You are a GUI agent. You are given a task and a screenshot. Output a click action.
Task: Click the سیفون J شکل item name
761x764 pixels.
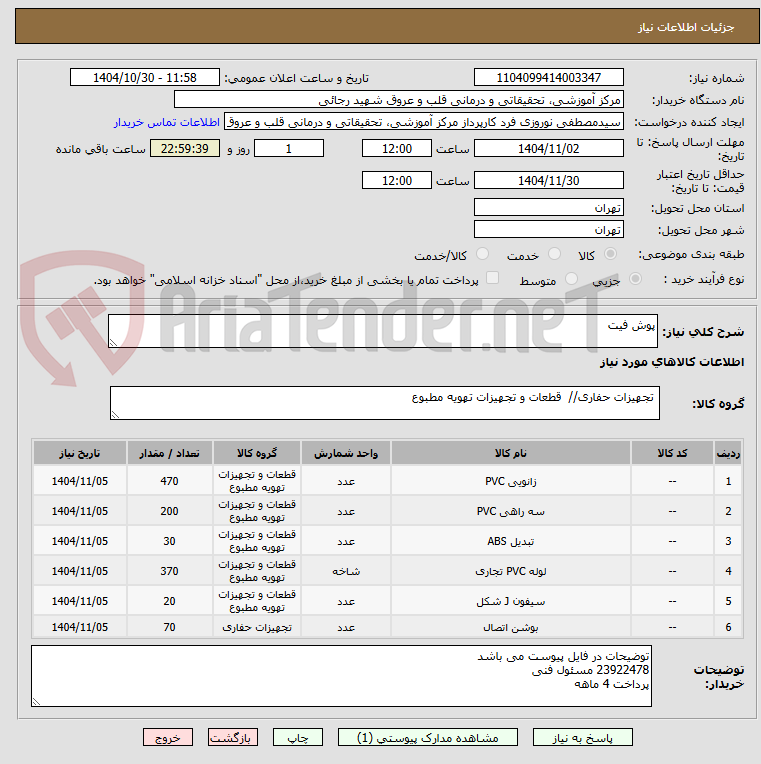click(511, 601)
